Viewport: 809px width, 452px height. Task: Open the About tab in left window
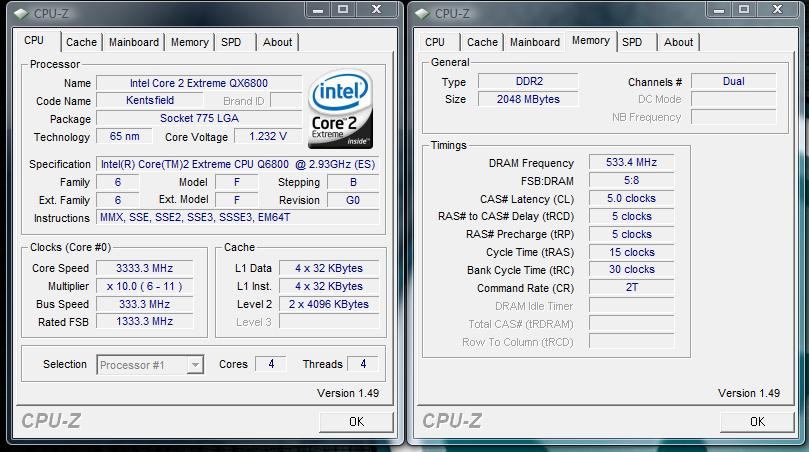[x=278, y=42]
